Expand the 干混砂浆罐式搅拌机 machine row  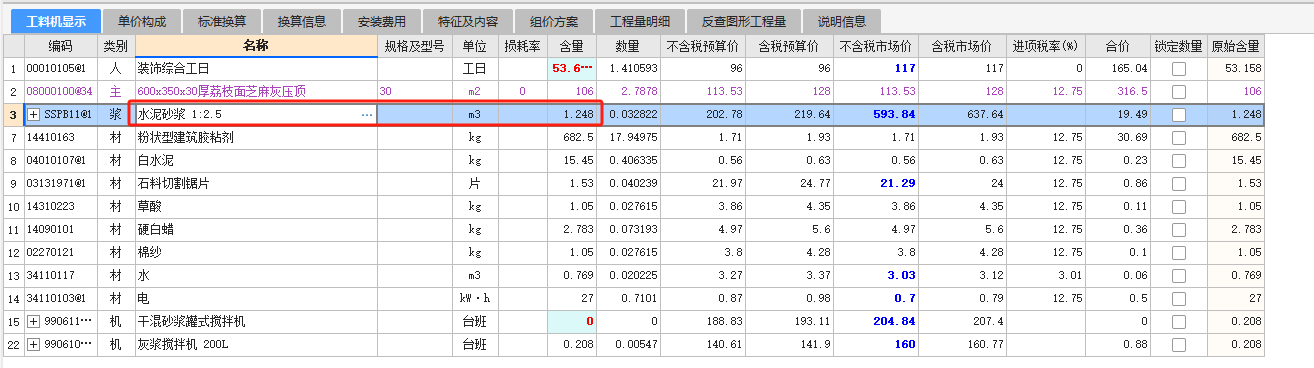pyautogui.click(x=34, y=321)
